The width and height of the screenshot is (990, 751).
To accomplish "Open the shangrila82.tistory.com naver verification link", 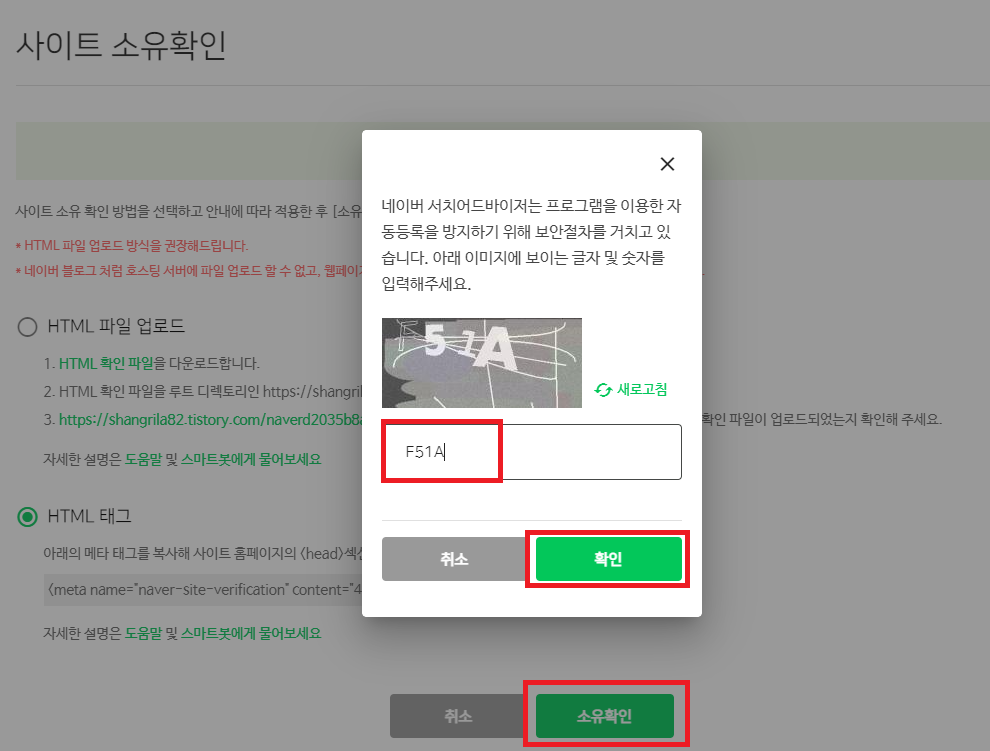I will (x=210, y=419).
